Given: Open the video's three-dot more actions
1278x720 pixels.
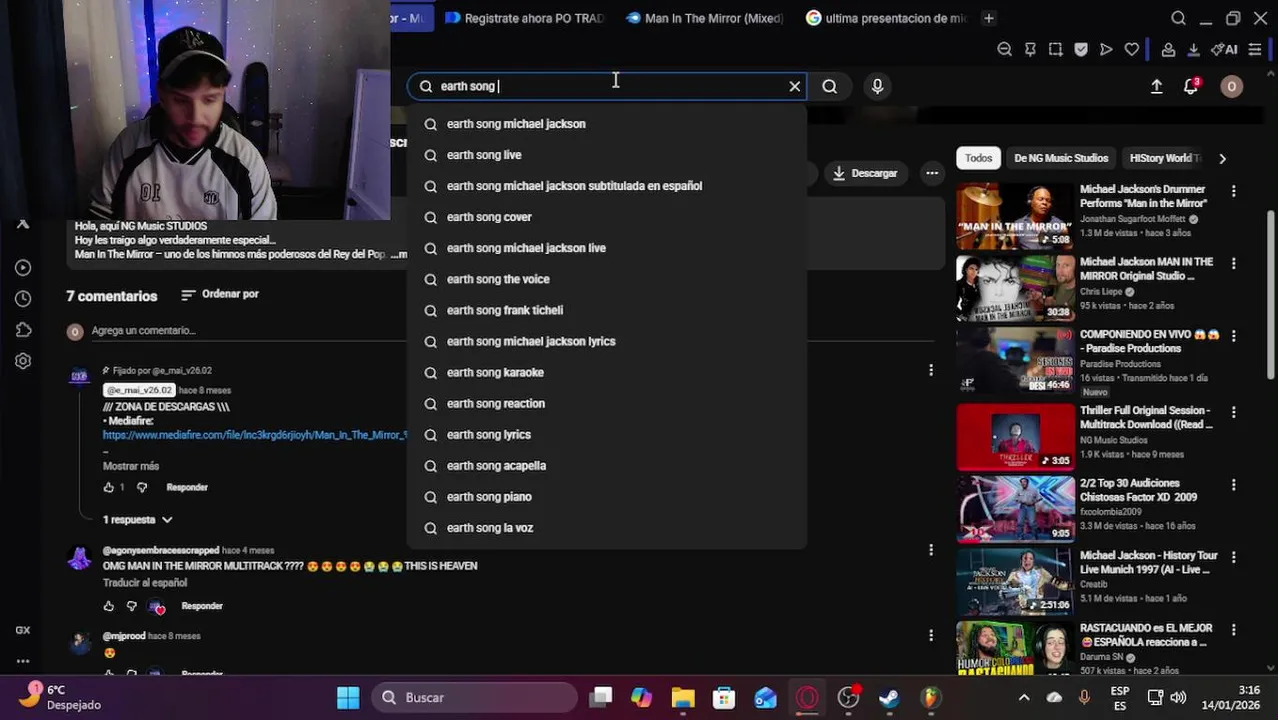Looking at the screenshot, I should [x=932, y=173].
